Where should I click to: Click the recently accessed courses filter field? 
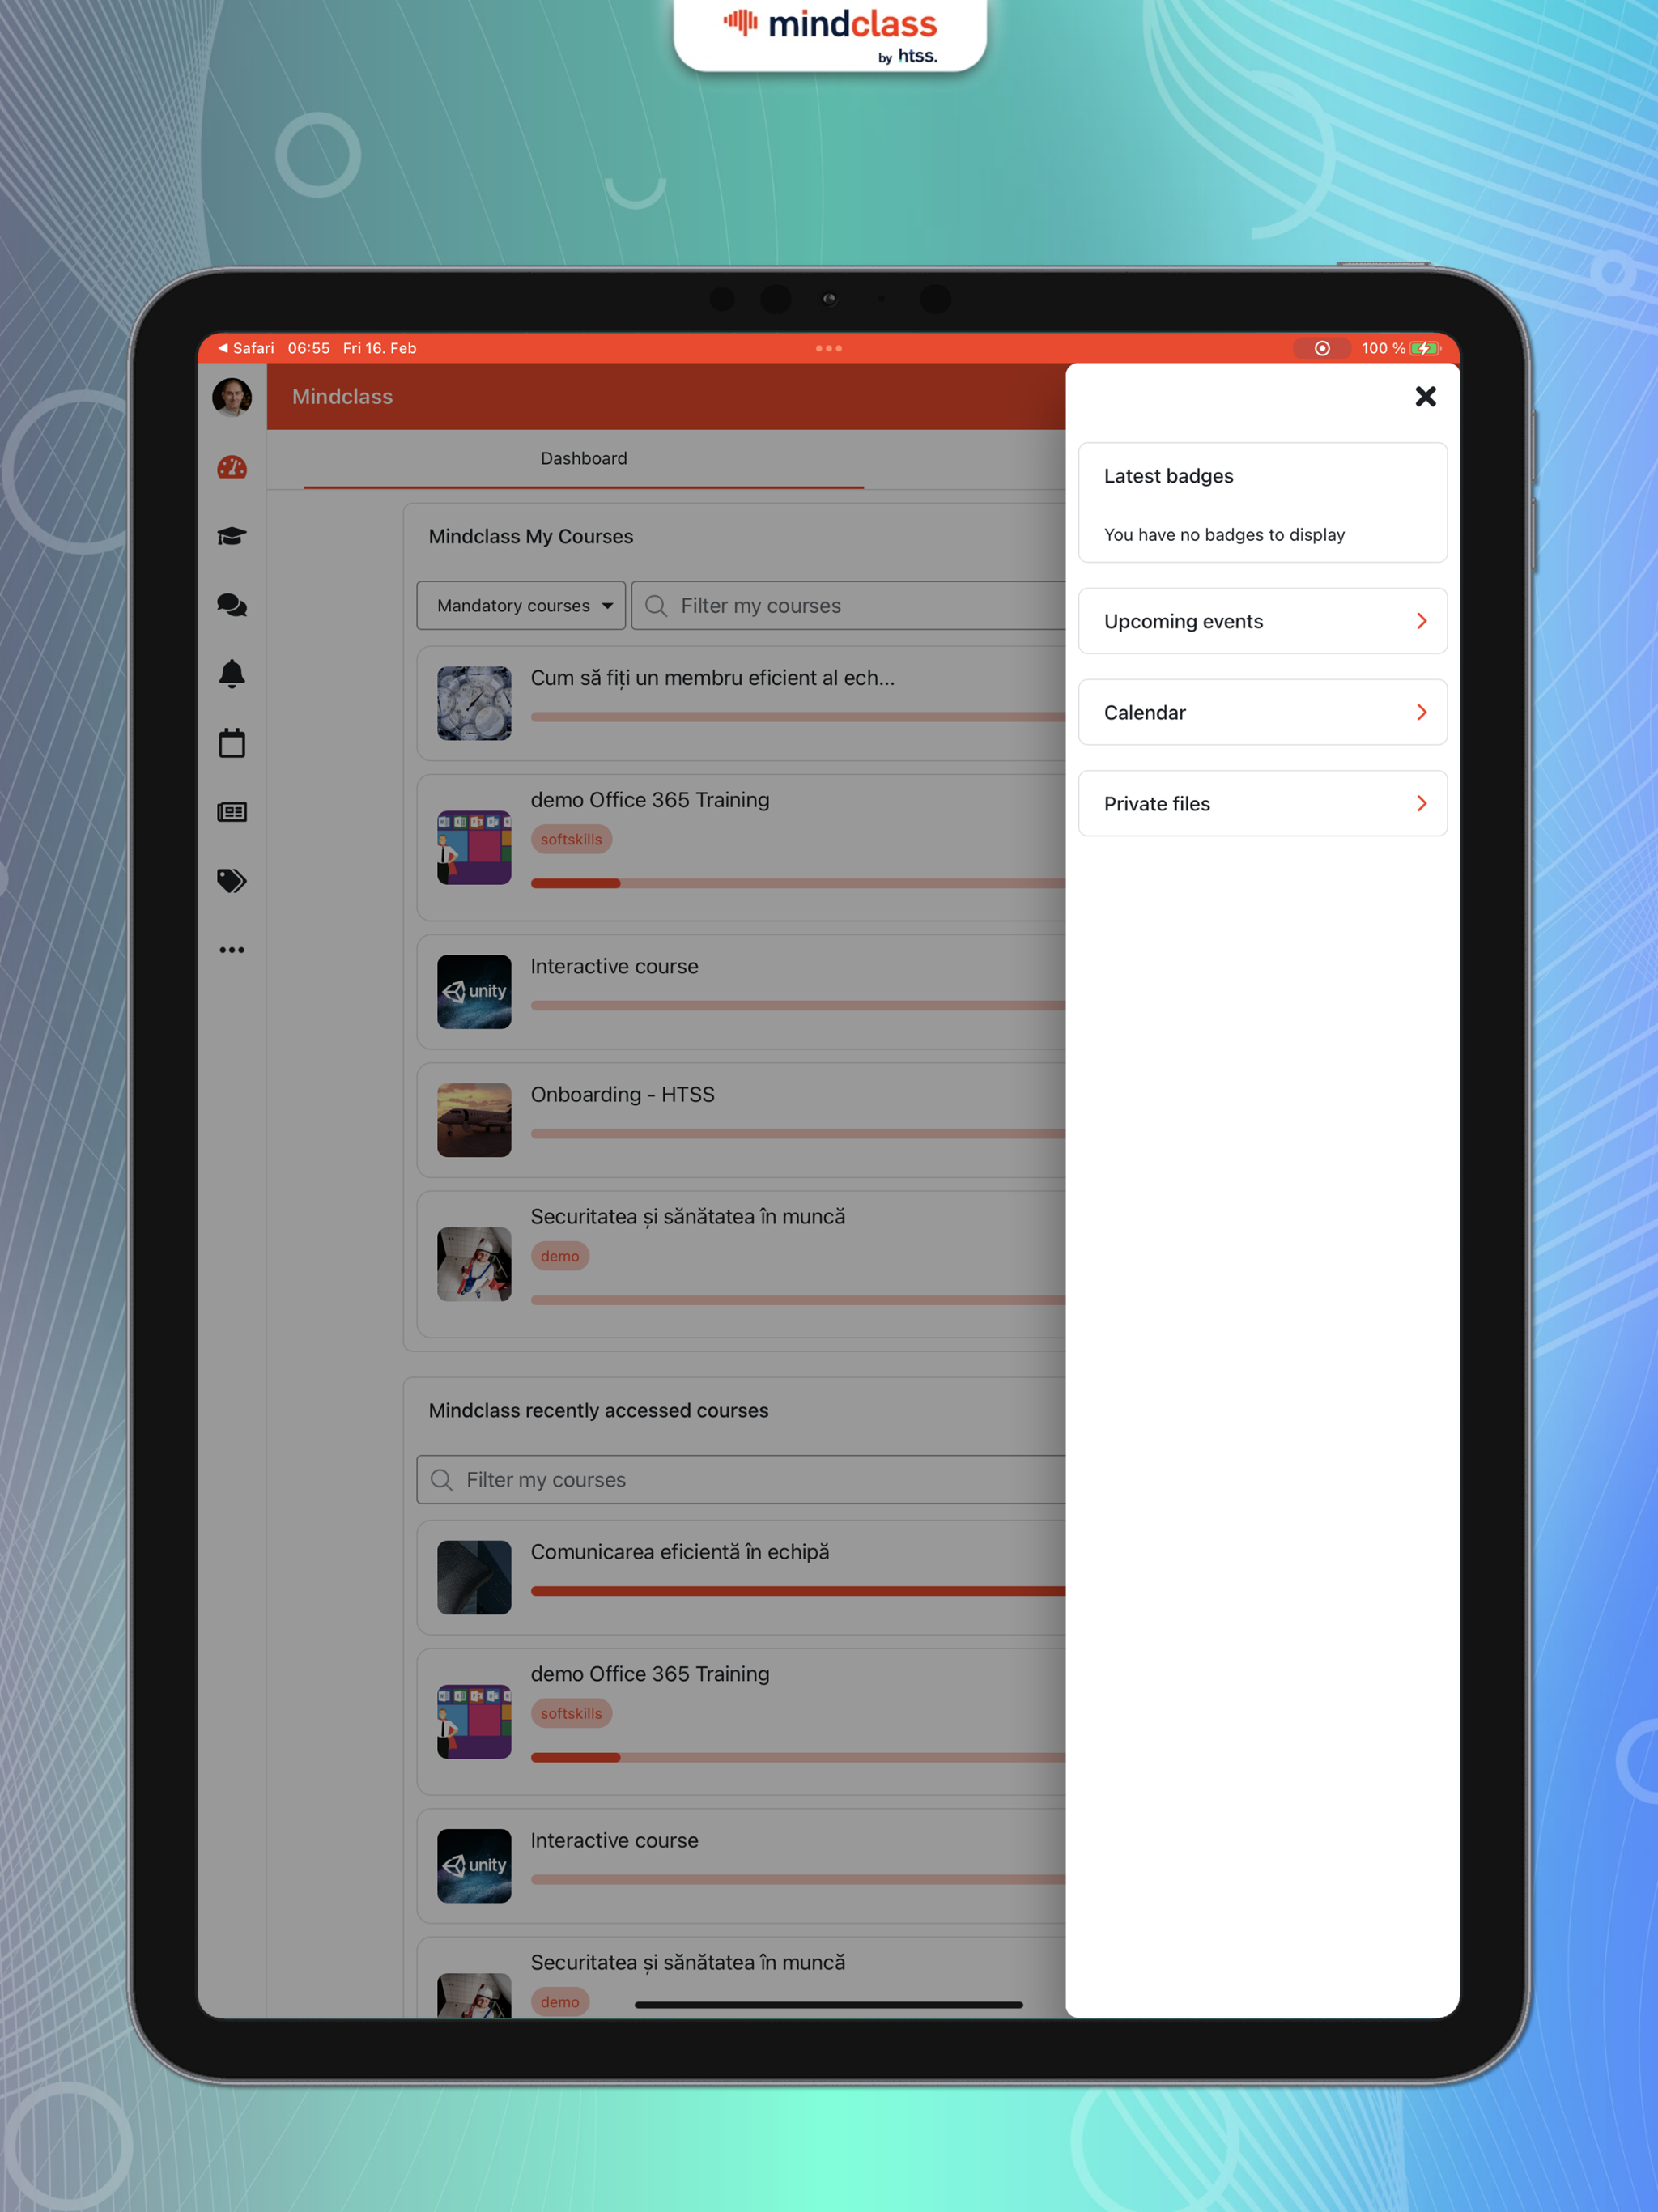tap(741, 1480)
